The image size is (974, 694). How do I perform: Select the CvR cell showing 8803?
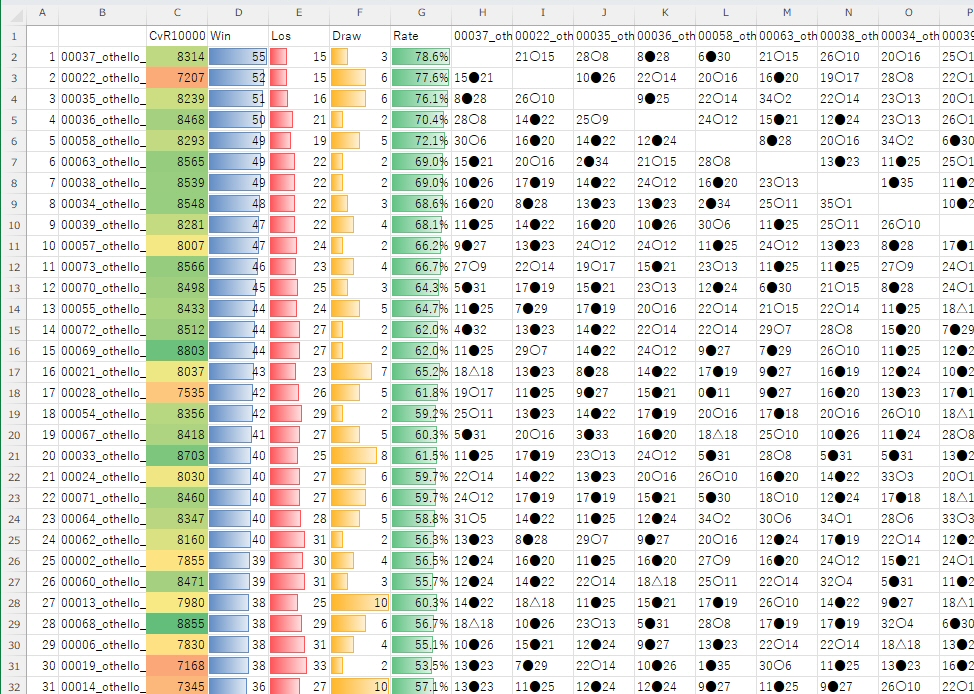[176, 351]
